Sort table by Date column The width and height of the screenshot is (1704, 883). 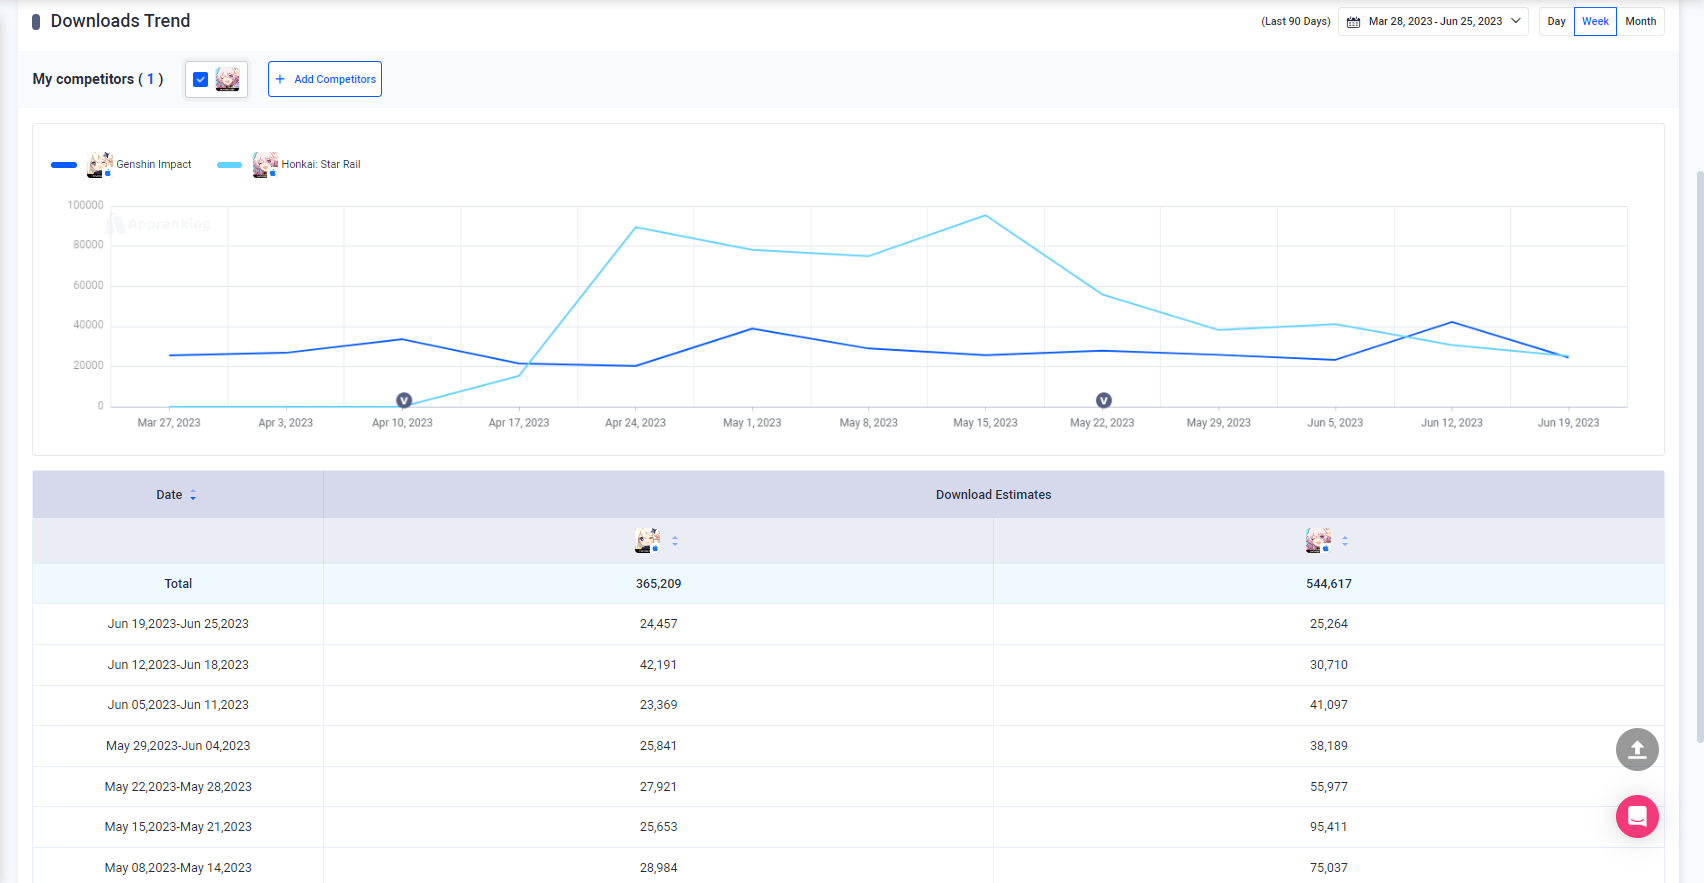pyautogui.click(x=193, y=495)
